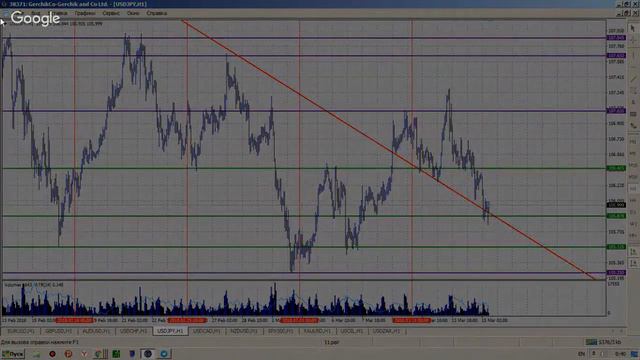This screenshot has height=360, width=640.
Task: Select the H1 timeframe button
Action: pos(633,189)
